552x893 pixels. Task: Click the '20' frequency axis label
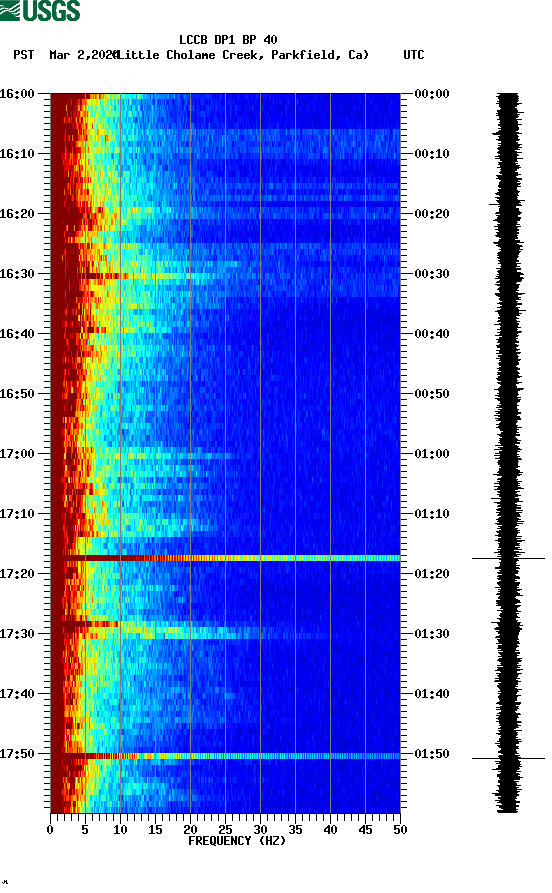(x=190, y=830)
